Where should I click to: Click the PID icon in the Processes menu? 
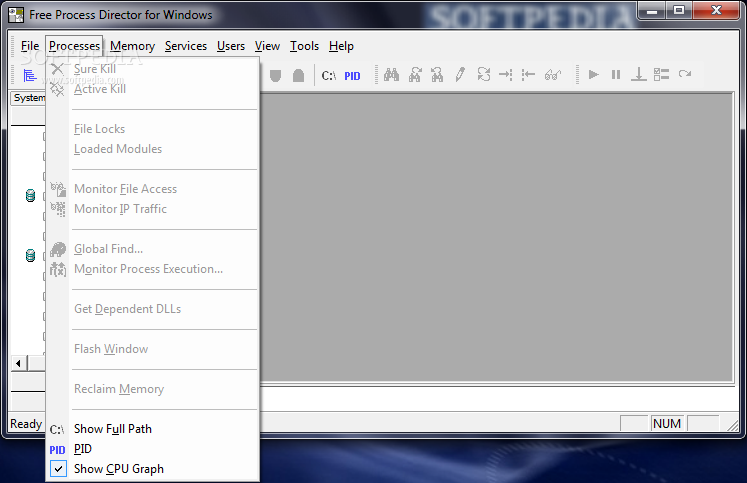[57, 450]
